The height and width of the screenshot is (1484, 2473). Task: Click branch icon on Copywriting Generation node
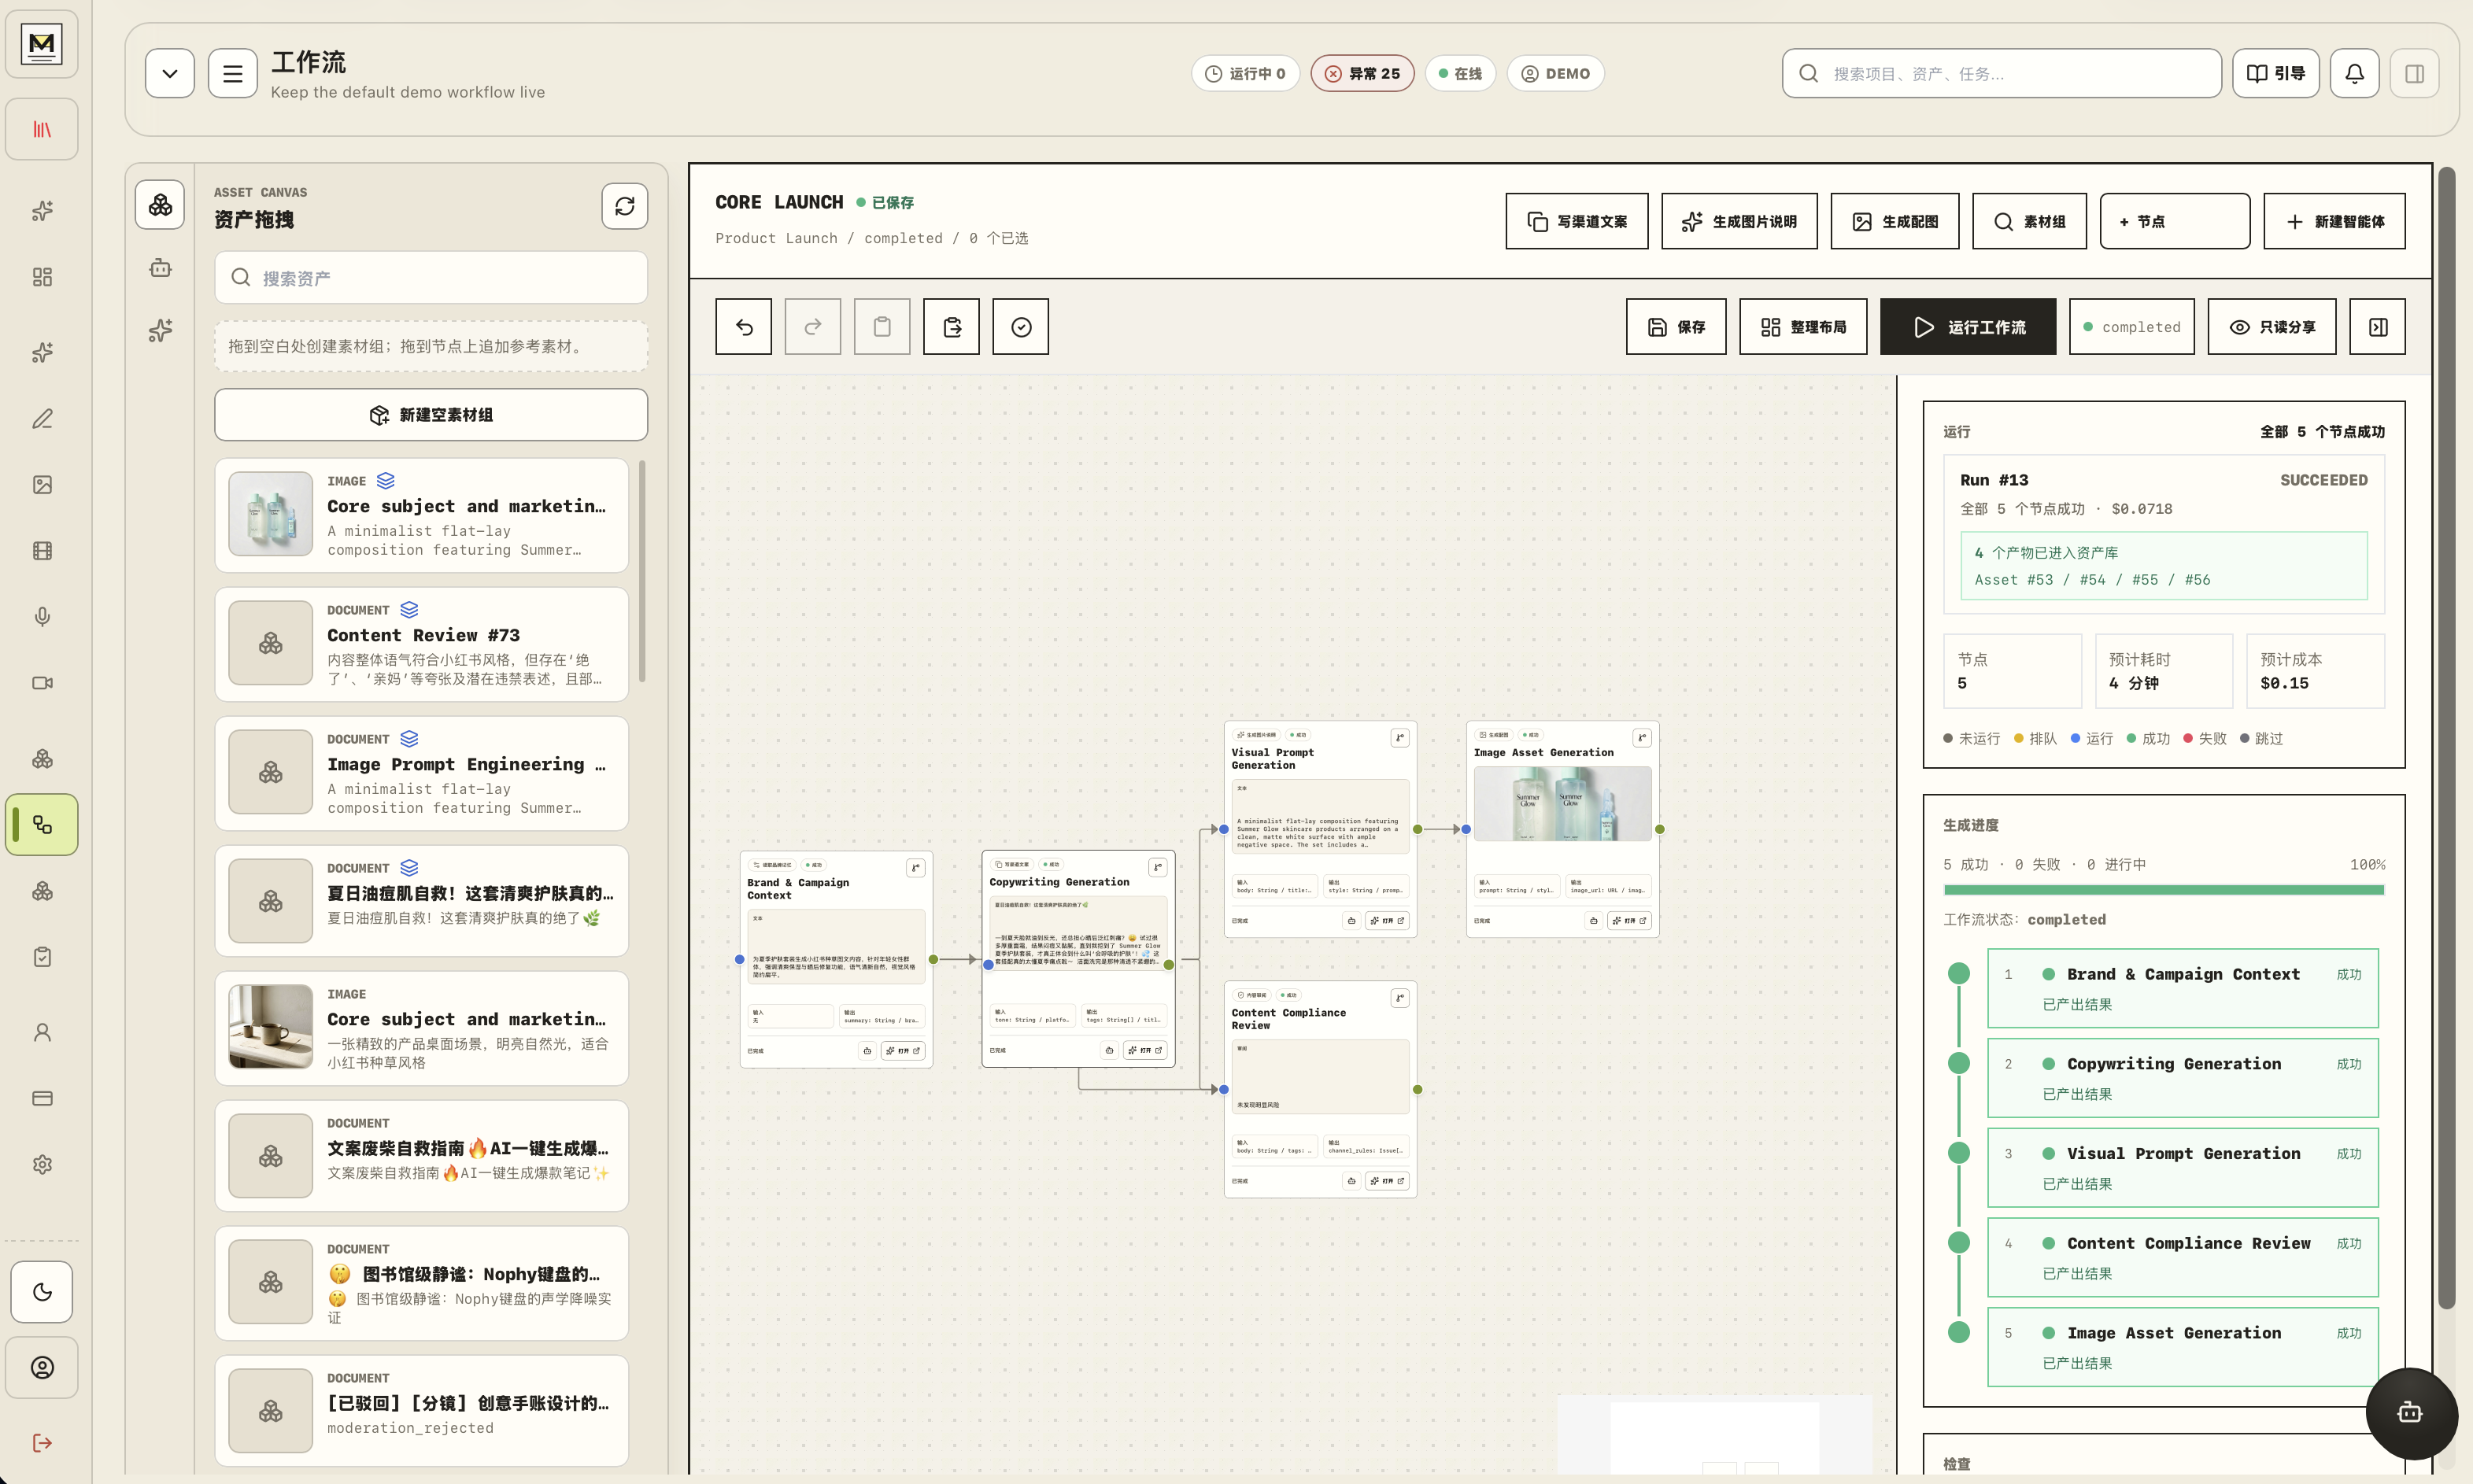[1158, 867]
